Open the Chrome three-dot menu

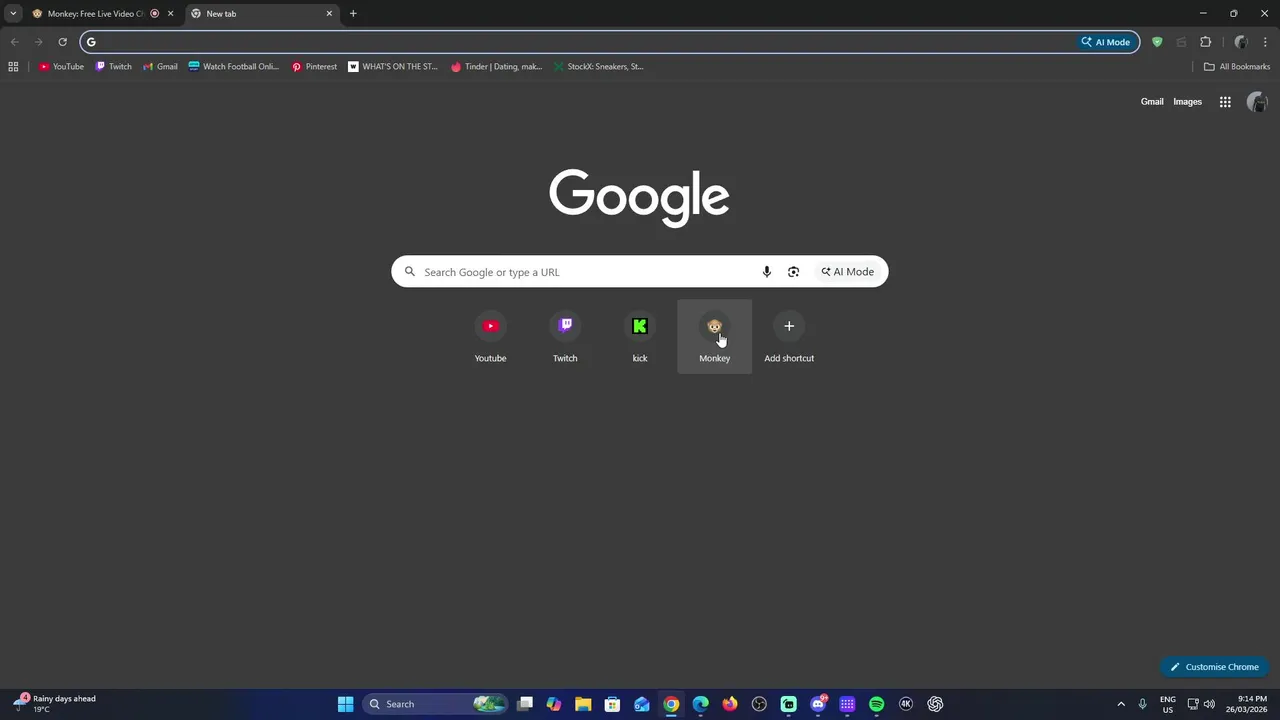click(x=1265, y=42)
